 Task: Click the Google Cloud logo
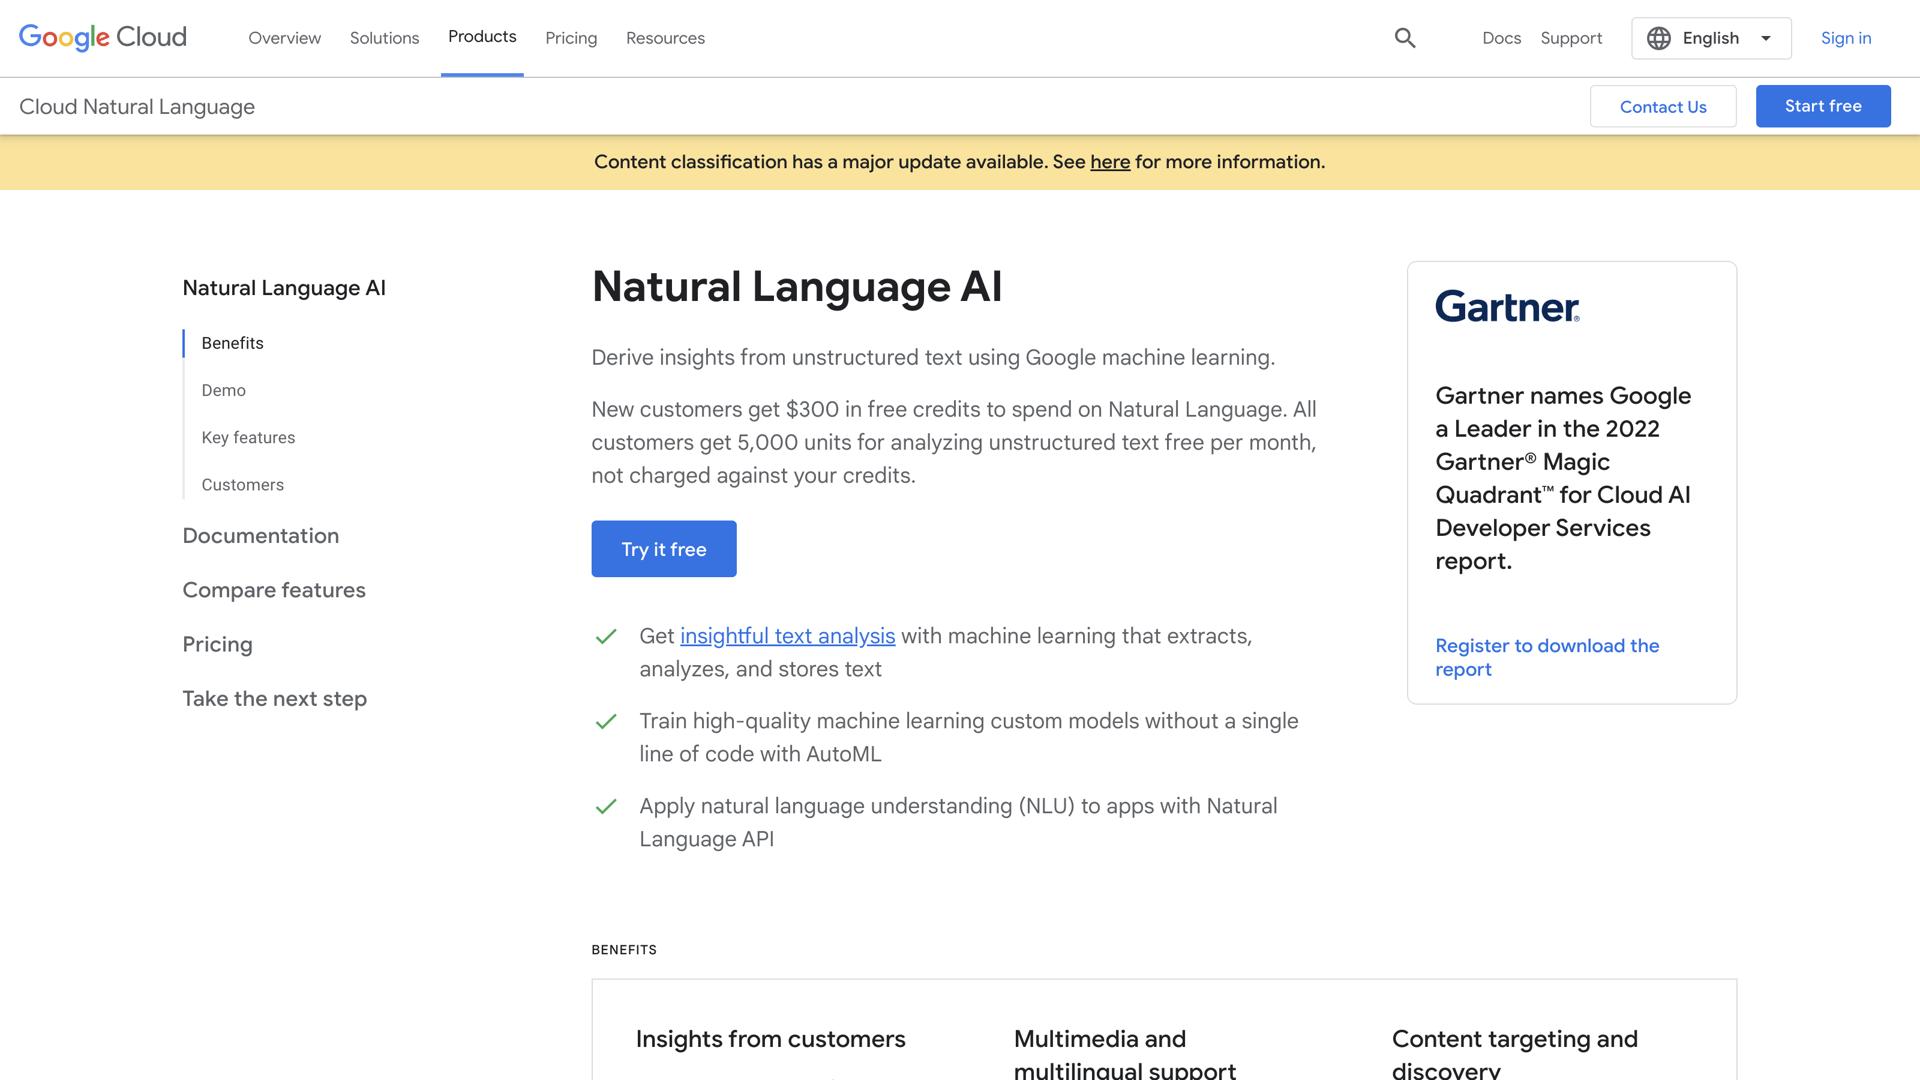click(x=102, y=38)
